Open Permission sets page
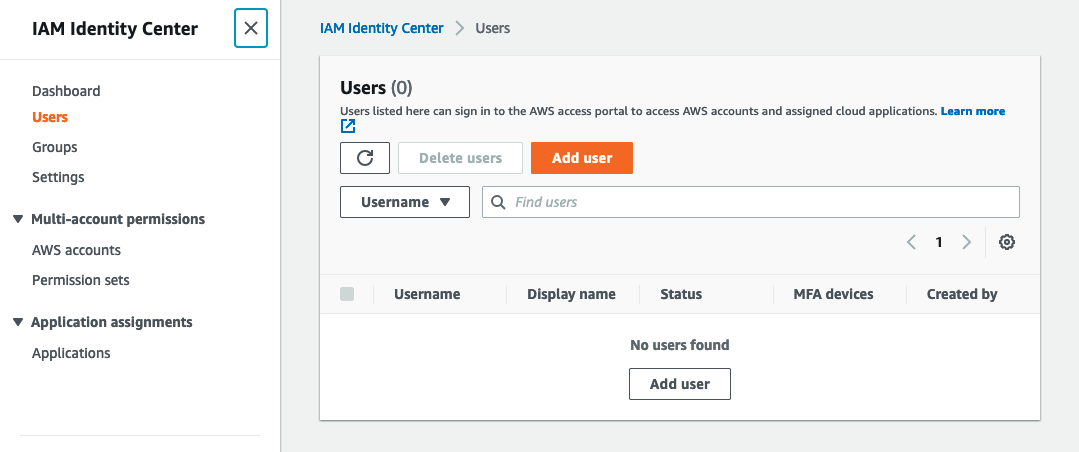The width and height of the screenshot is (1079, 452). coord(81,280)
